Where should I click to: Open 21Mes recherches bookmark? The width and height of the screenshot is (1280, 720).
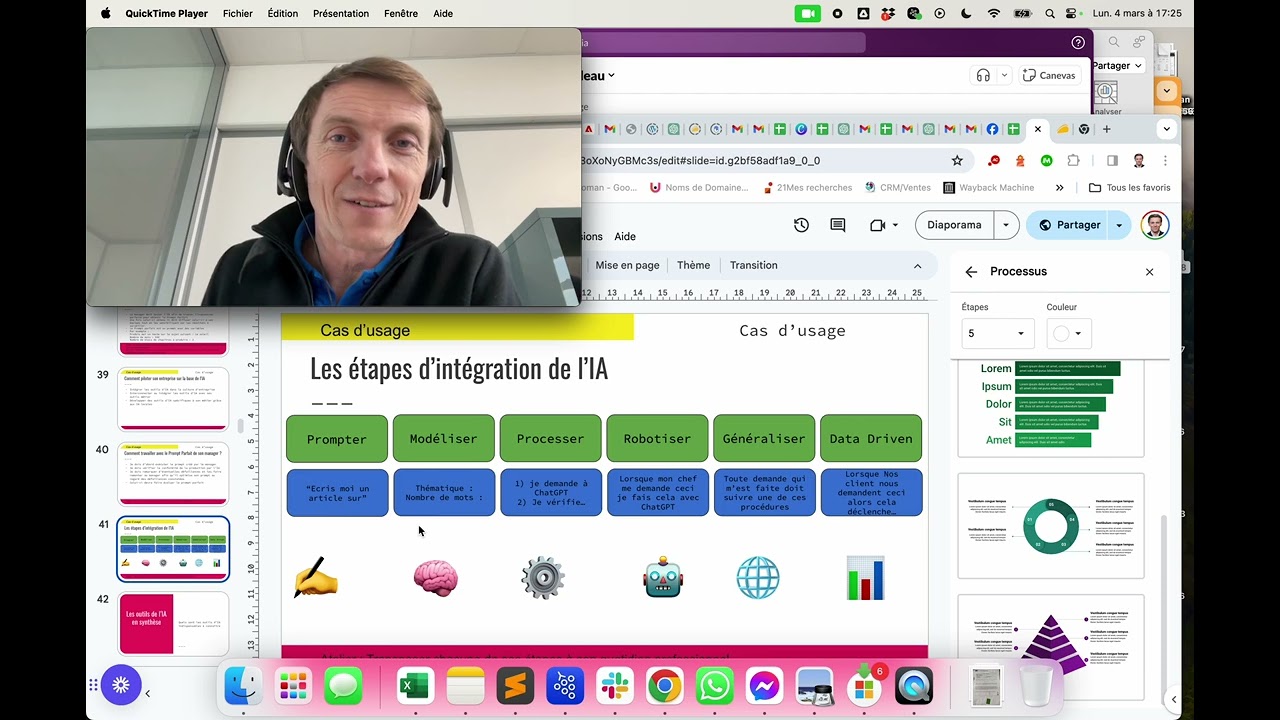coord(807,187)
